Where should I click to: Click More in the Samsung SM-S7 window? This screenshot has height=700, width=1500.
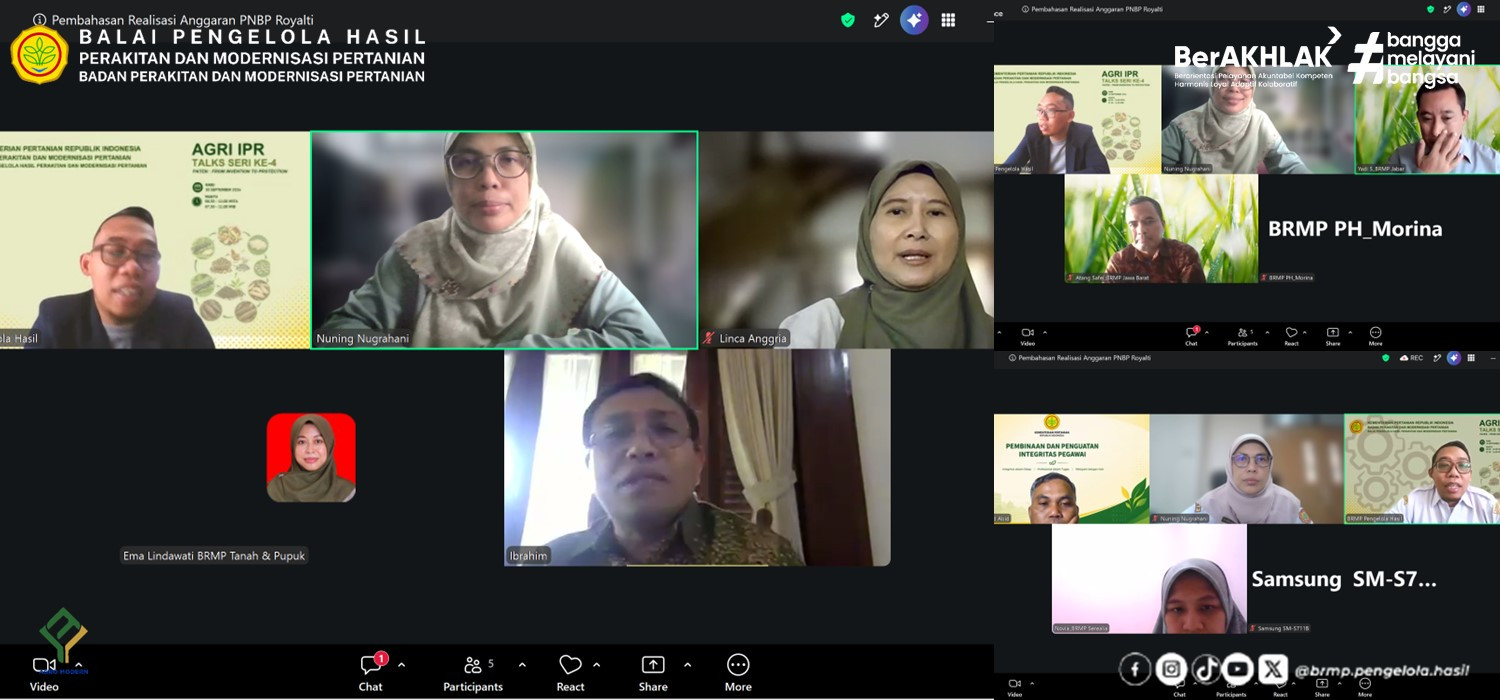tap(1365, 686)
